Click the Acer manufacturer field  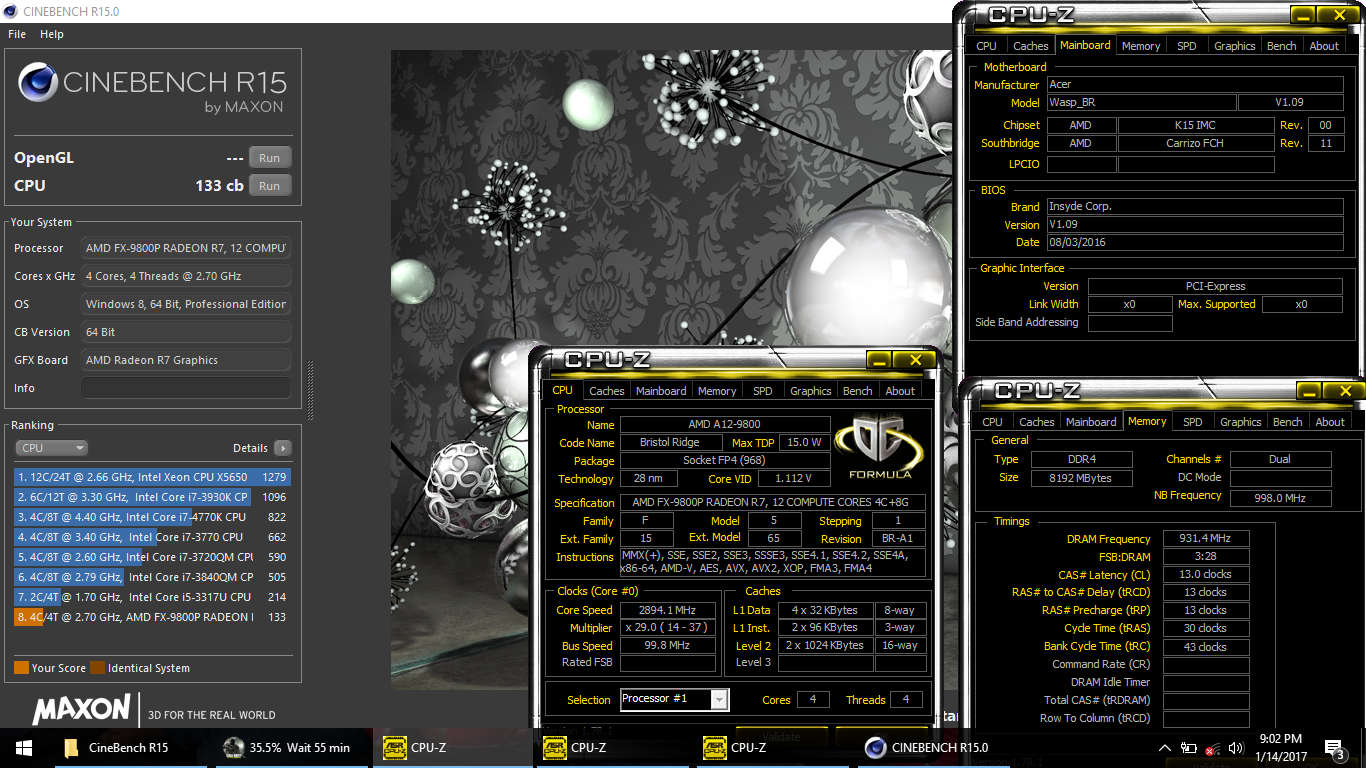click(x=1195, y=85)
